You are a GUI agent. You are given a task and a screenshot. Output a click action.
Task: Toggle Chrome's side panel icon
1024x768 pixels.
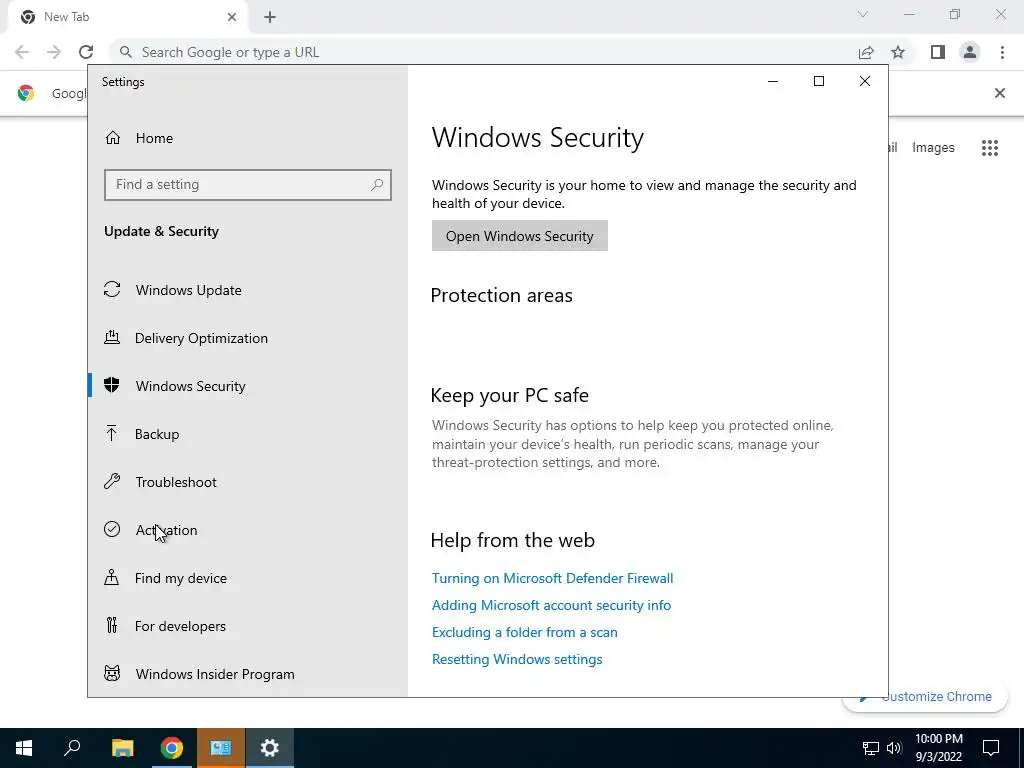pyautogui.click(x=938, y=52)
